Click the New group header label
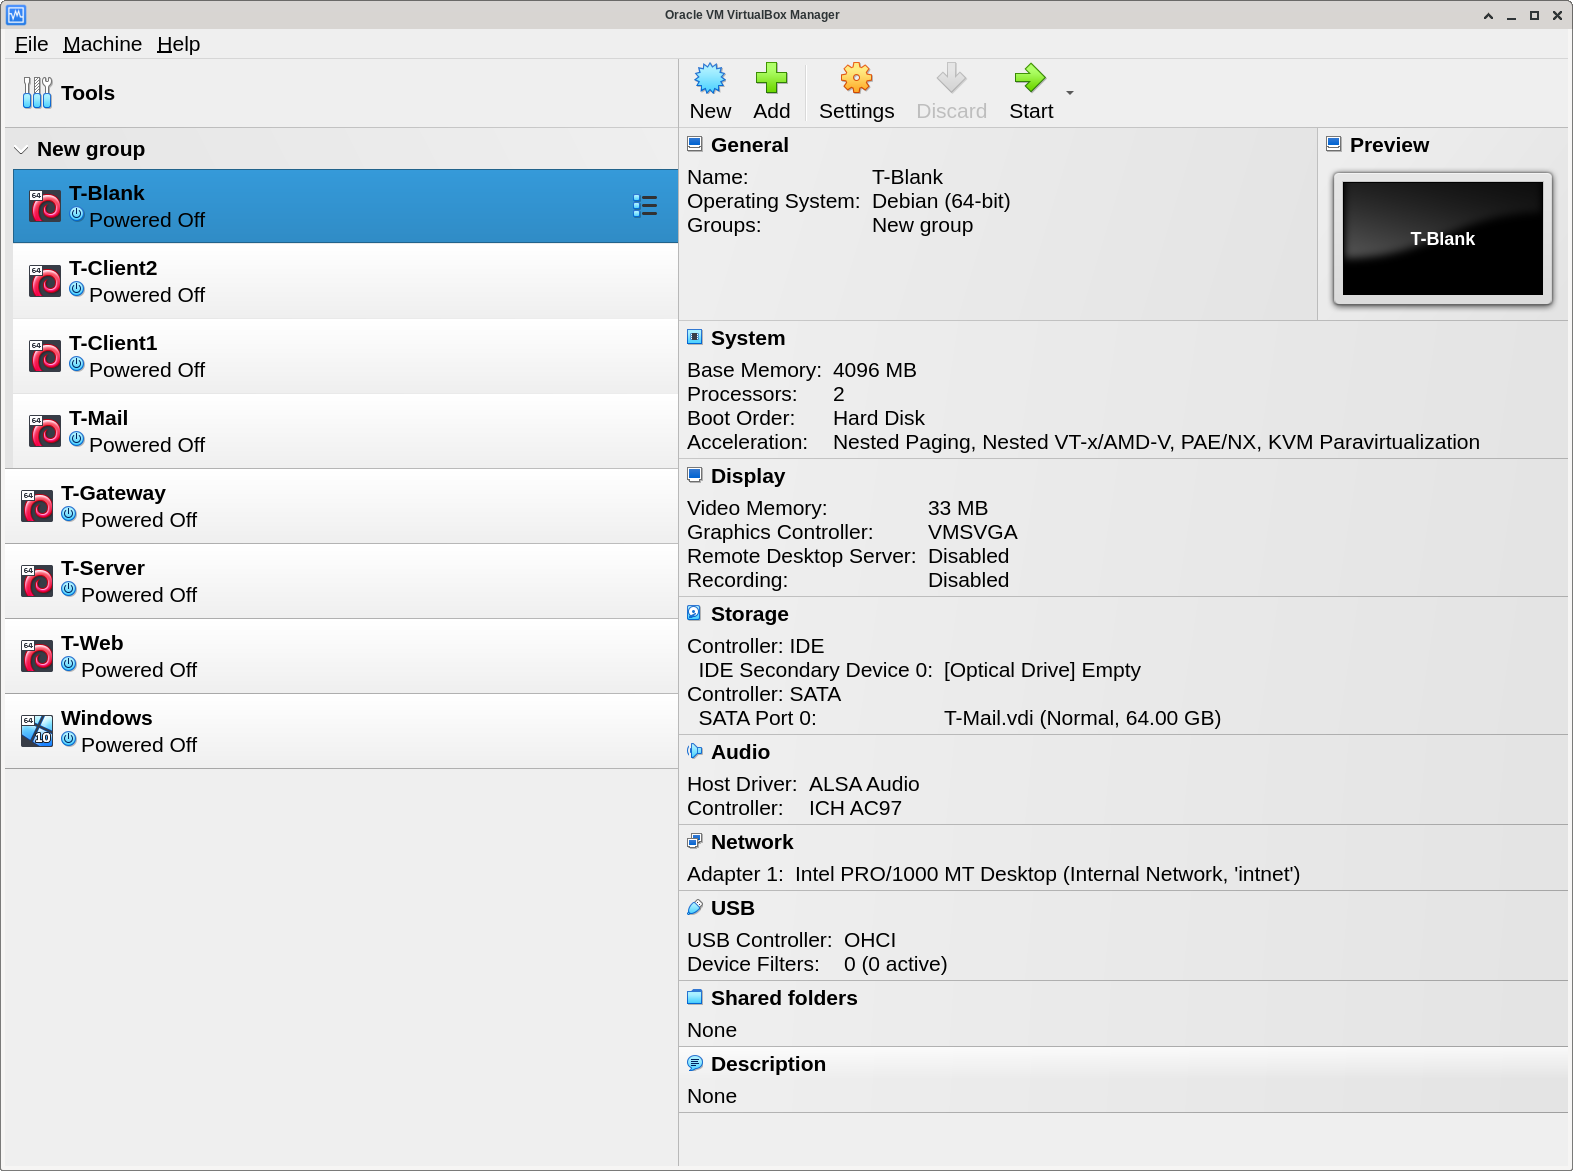 pyautogui.click(x=91, y=149)
